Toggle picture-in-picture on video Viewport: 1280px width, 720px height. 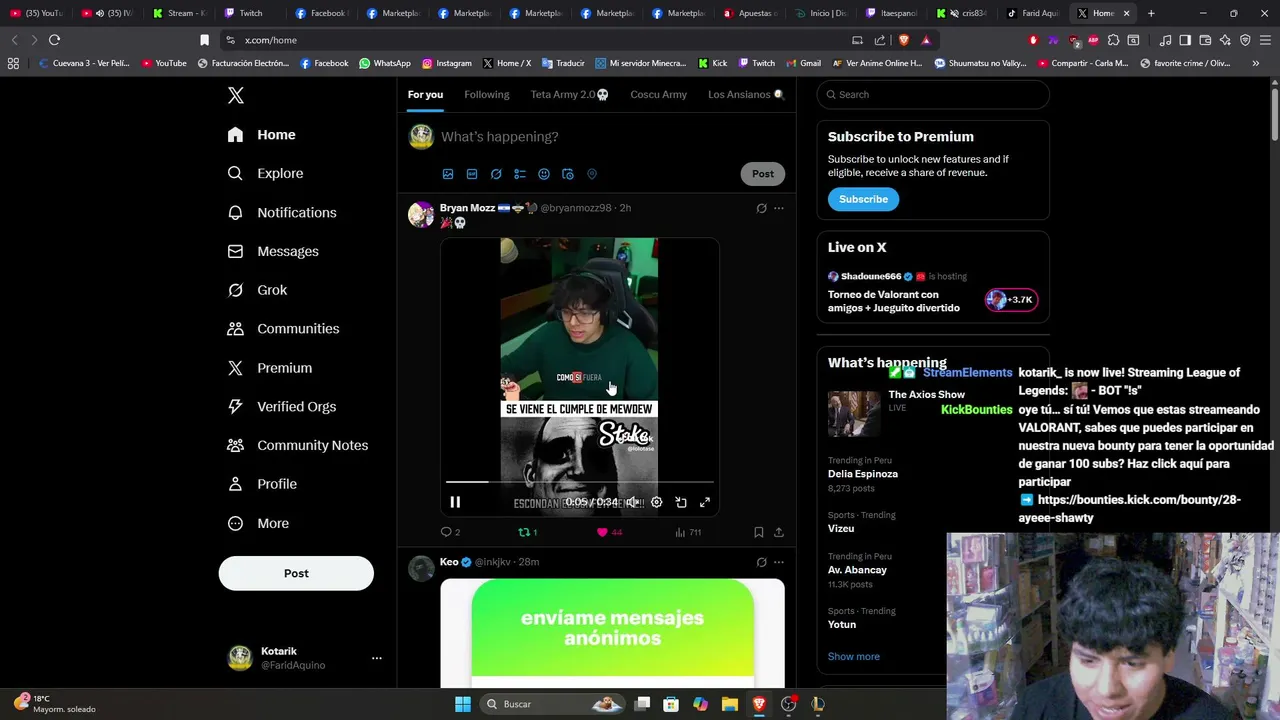[x=681, y=502]
